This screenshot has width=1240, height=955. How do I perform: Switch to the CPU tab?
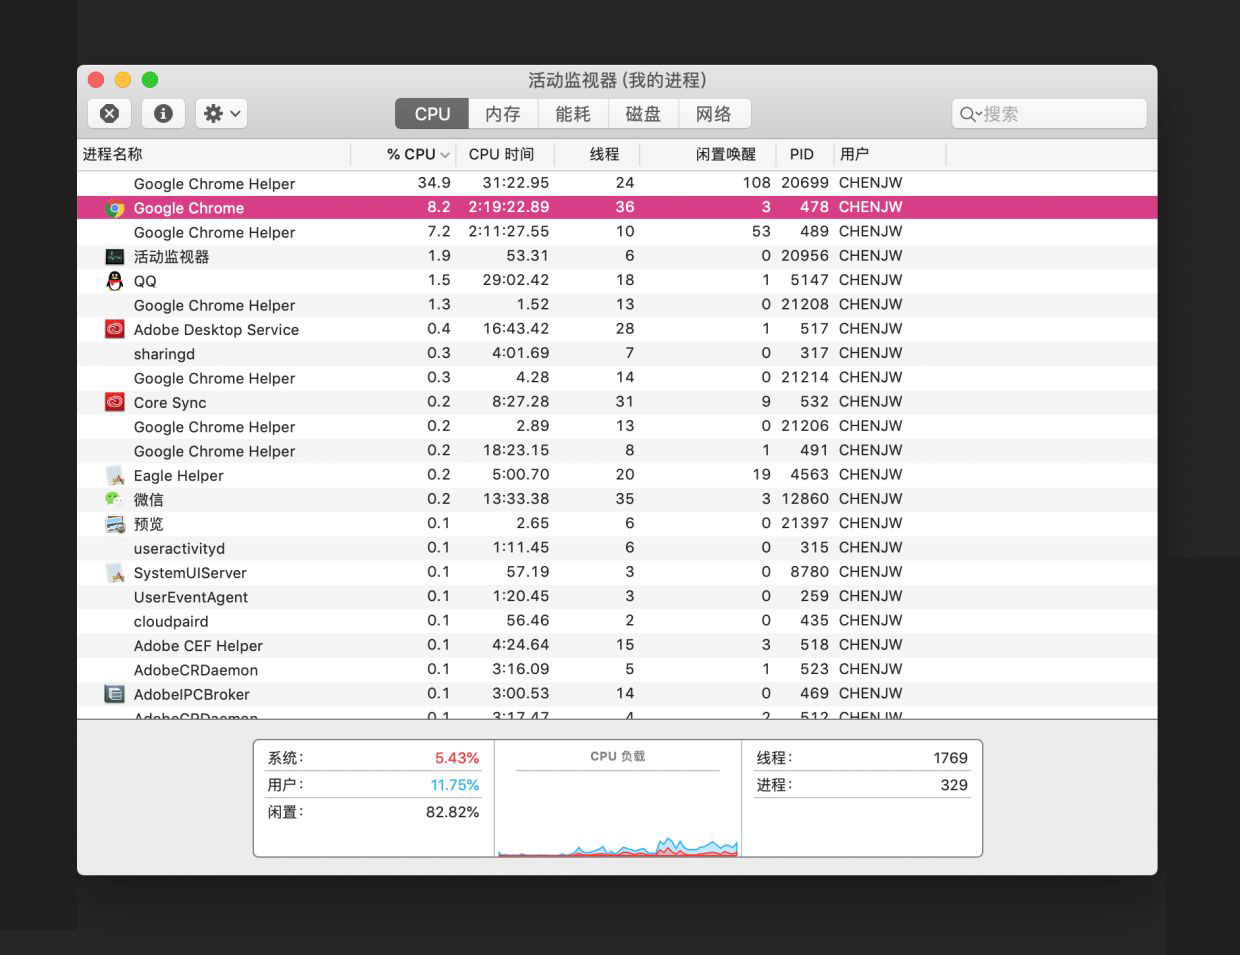coord(432,114)
